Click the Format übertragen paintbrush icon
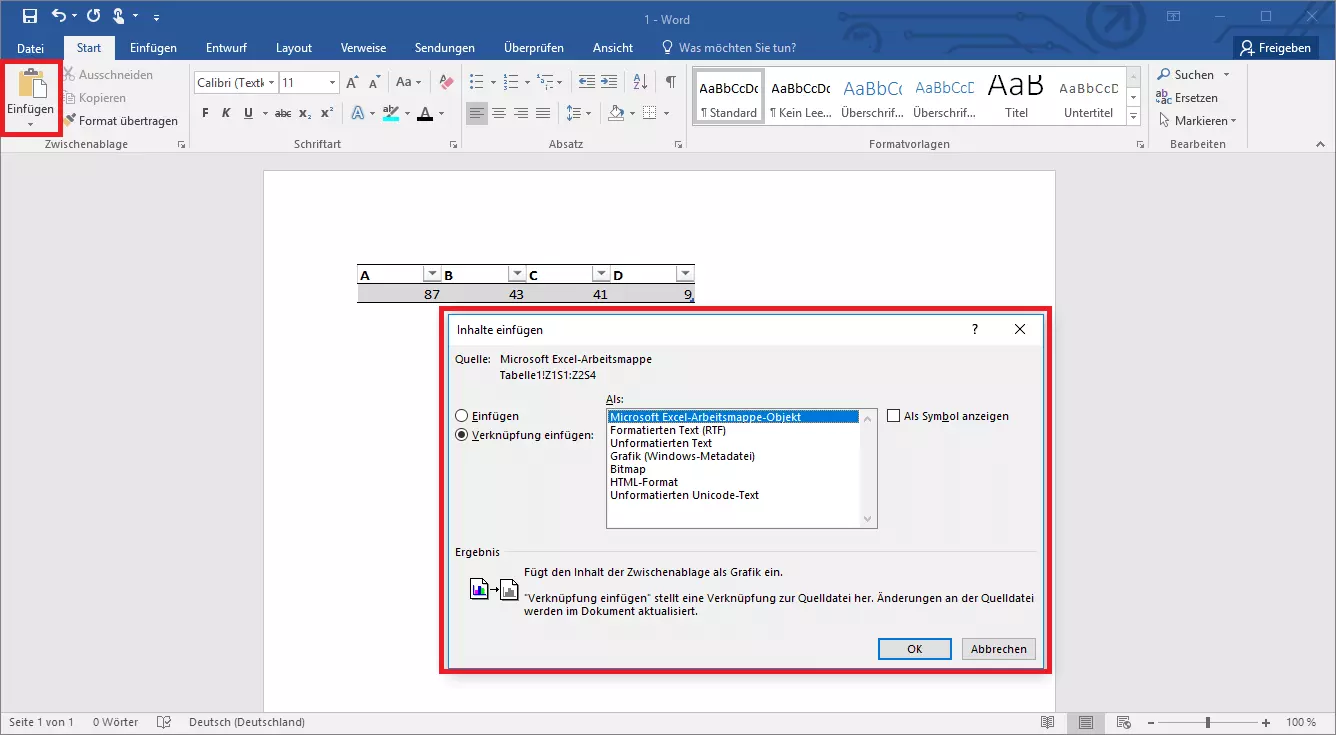This screenshot has height=735, width=1336. tap(71, 121)
